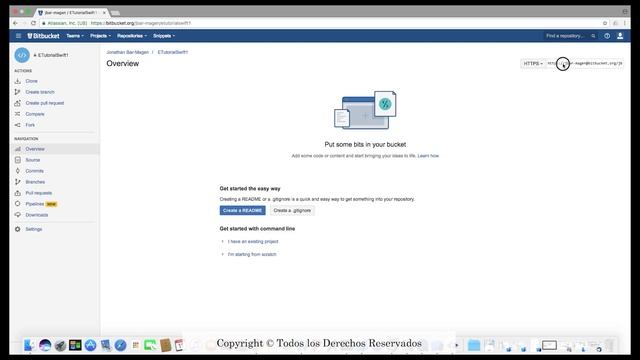Expand I'm starting from scratch

coord(252,254)
